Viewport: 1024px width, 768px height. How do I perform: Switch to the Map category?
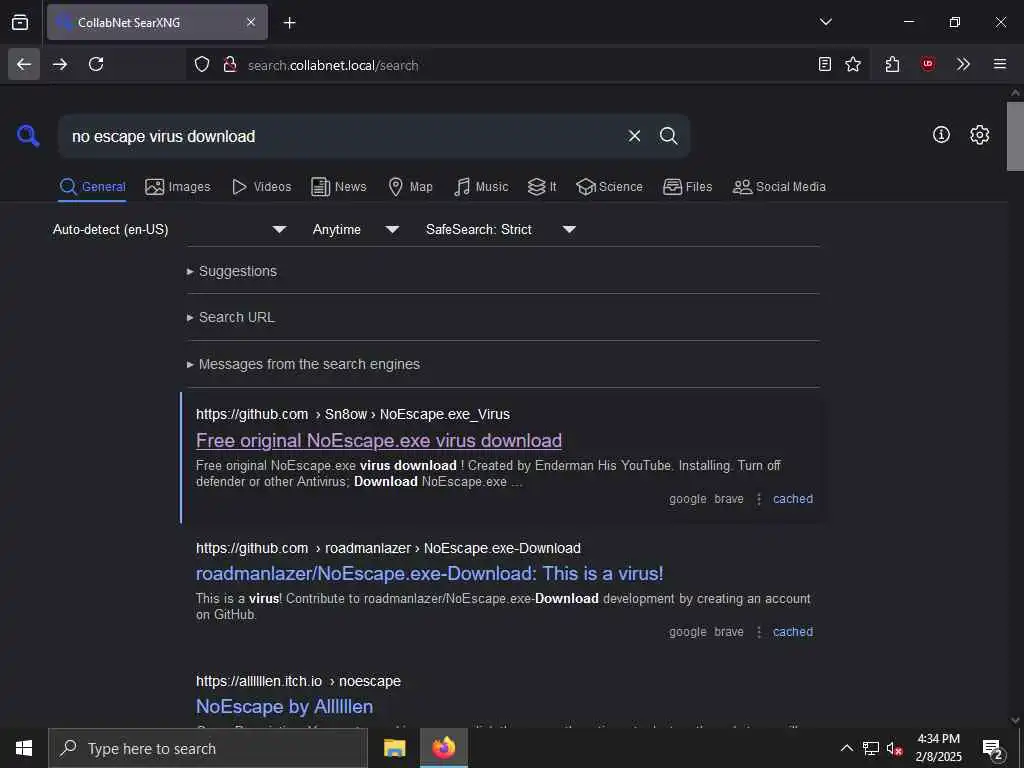[410, 187]
